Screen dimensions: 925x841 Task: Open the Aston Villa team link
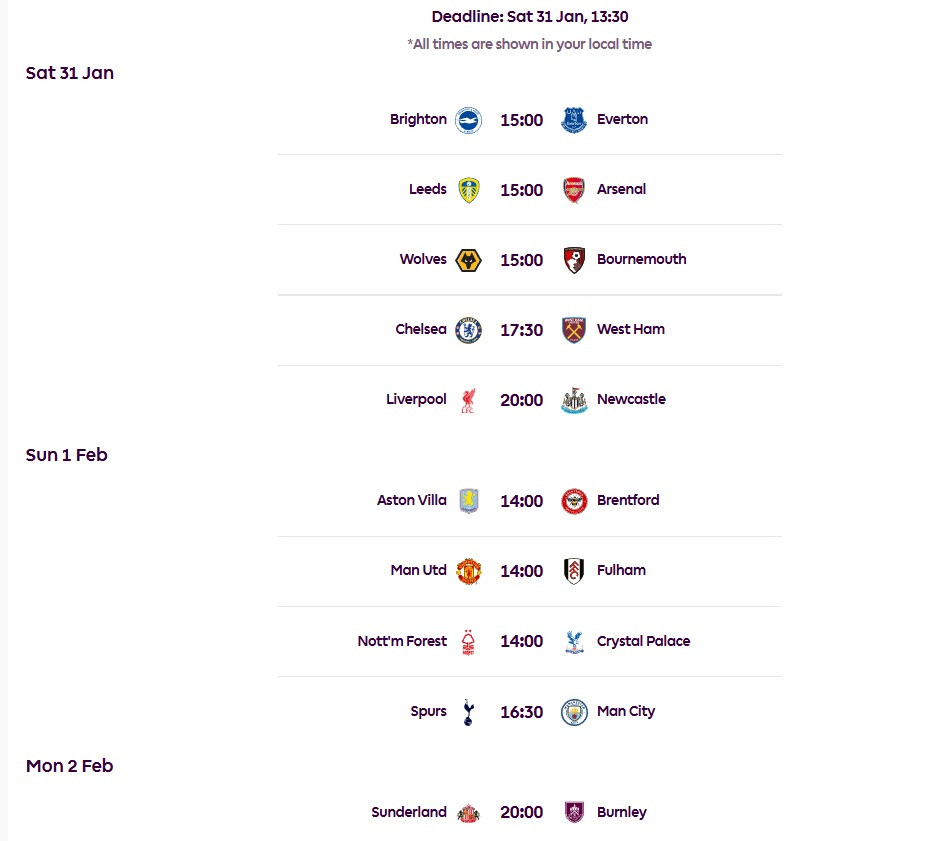412,500
